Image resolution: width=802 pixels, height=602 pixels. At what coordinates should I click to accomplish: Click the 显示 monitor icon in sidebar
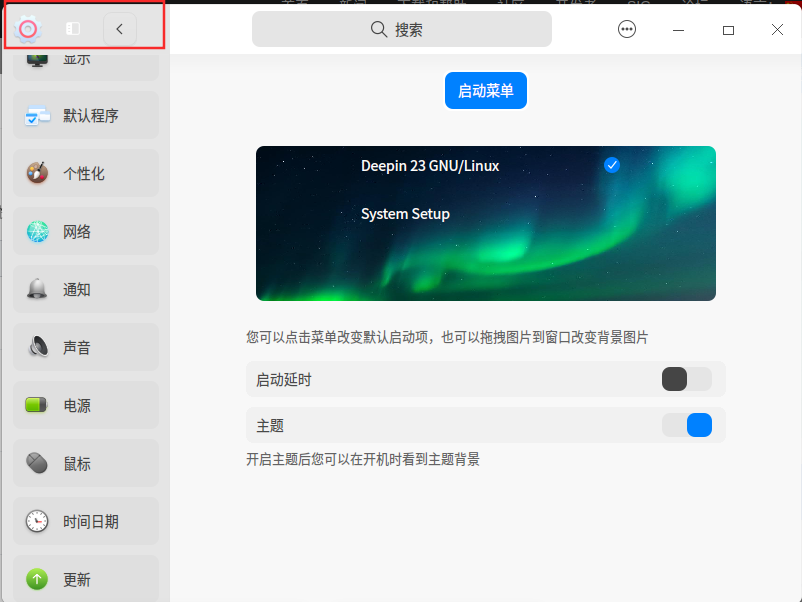pyautogui.click(x=37, y=60)
